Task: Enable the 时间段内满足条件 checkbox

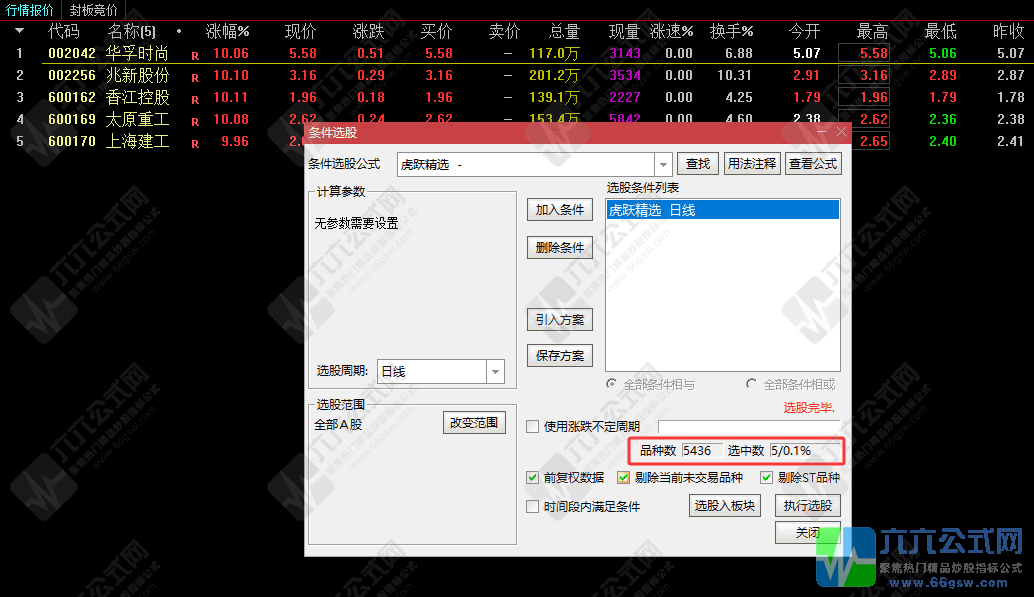Action: pyautogui.click(x=533, y=505)
